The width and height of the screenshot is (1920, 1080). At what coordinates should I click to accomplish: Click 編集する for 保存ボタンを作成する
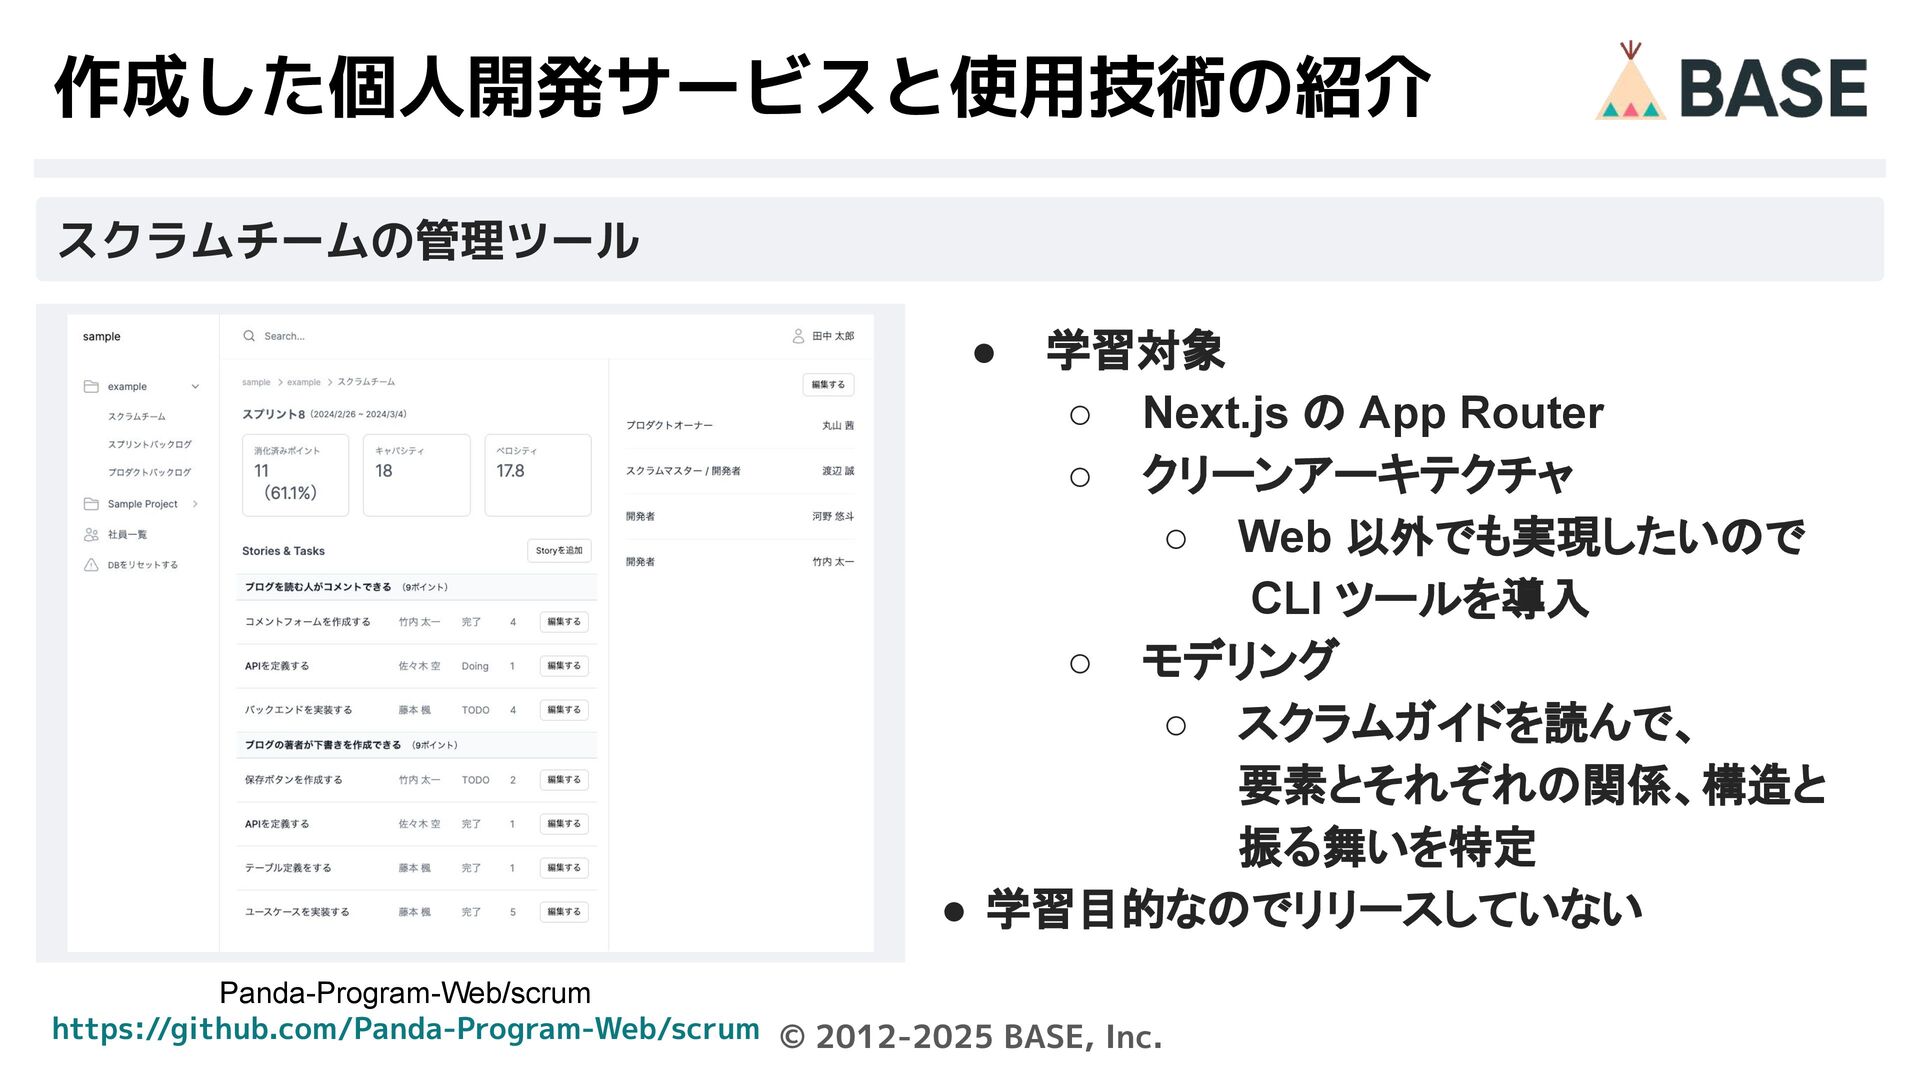[x=564, y=780]
